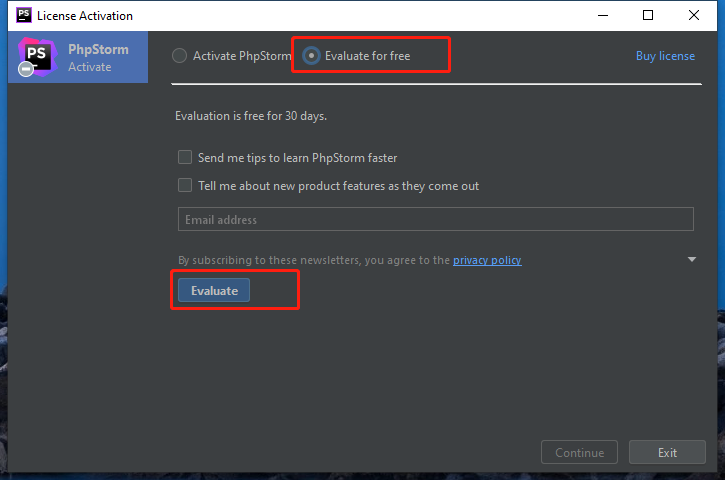725x480 pixels.
Task: Maximize the License Activation window
Action: [648, 15]
